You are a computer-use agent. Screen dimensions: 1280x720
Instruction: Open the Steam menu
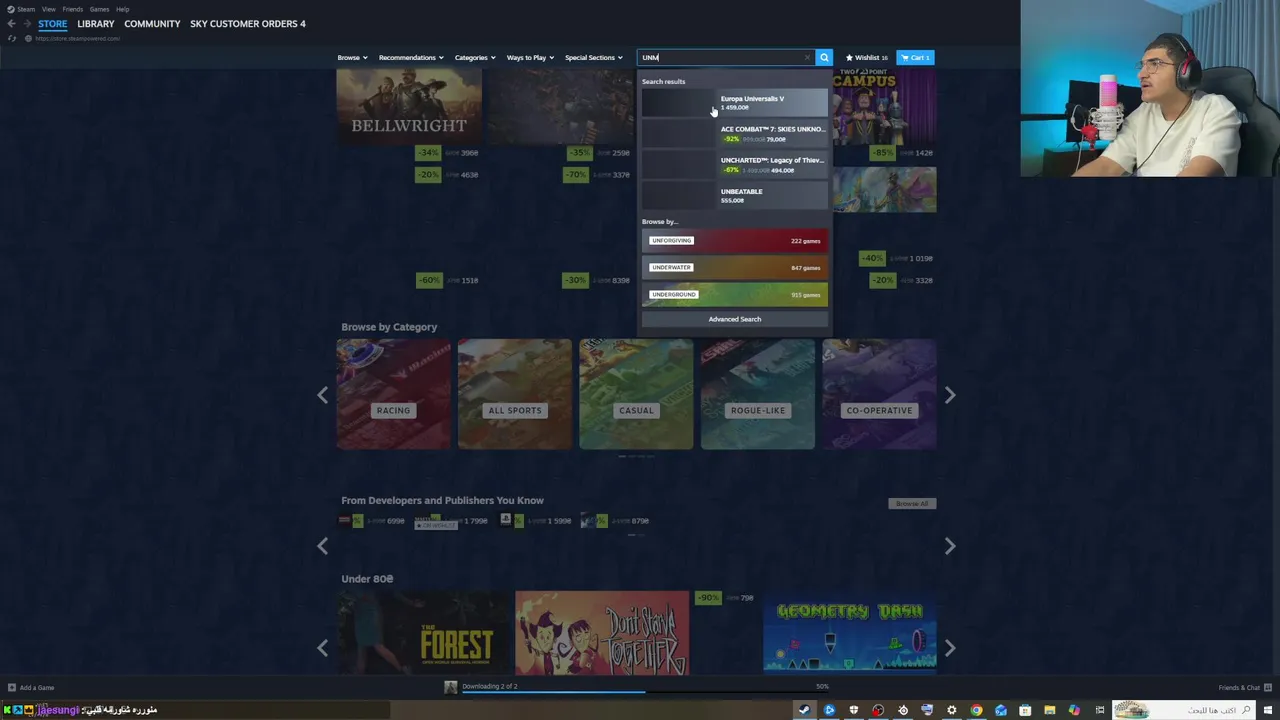pyautogui.click(x=21, y=9)
